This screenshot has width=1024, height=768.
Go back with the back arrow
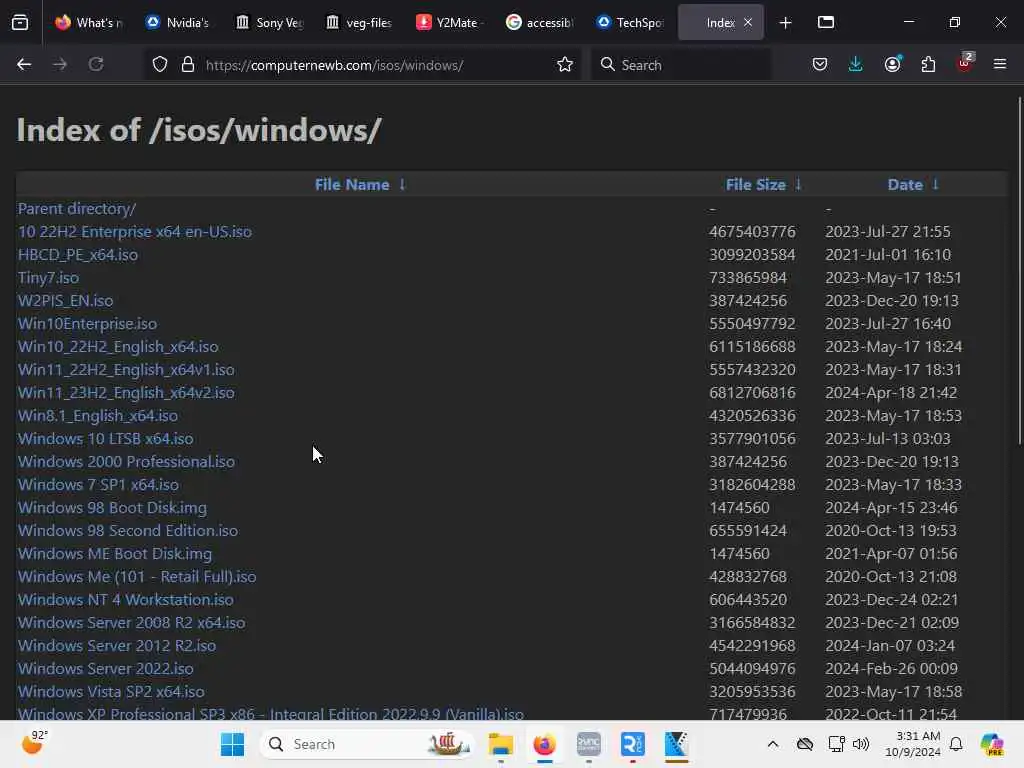pyautogui.click(x=24, y=65)
